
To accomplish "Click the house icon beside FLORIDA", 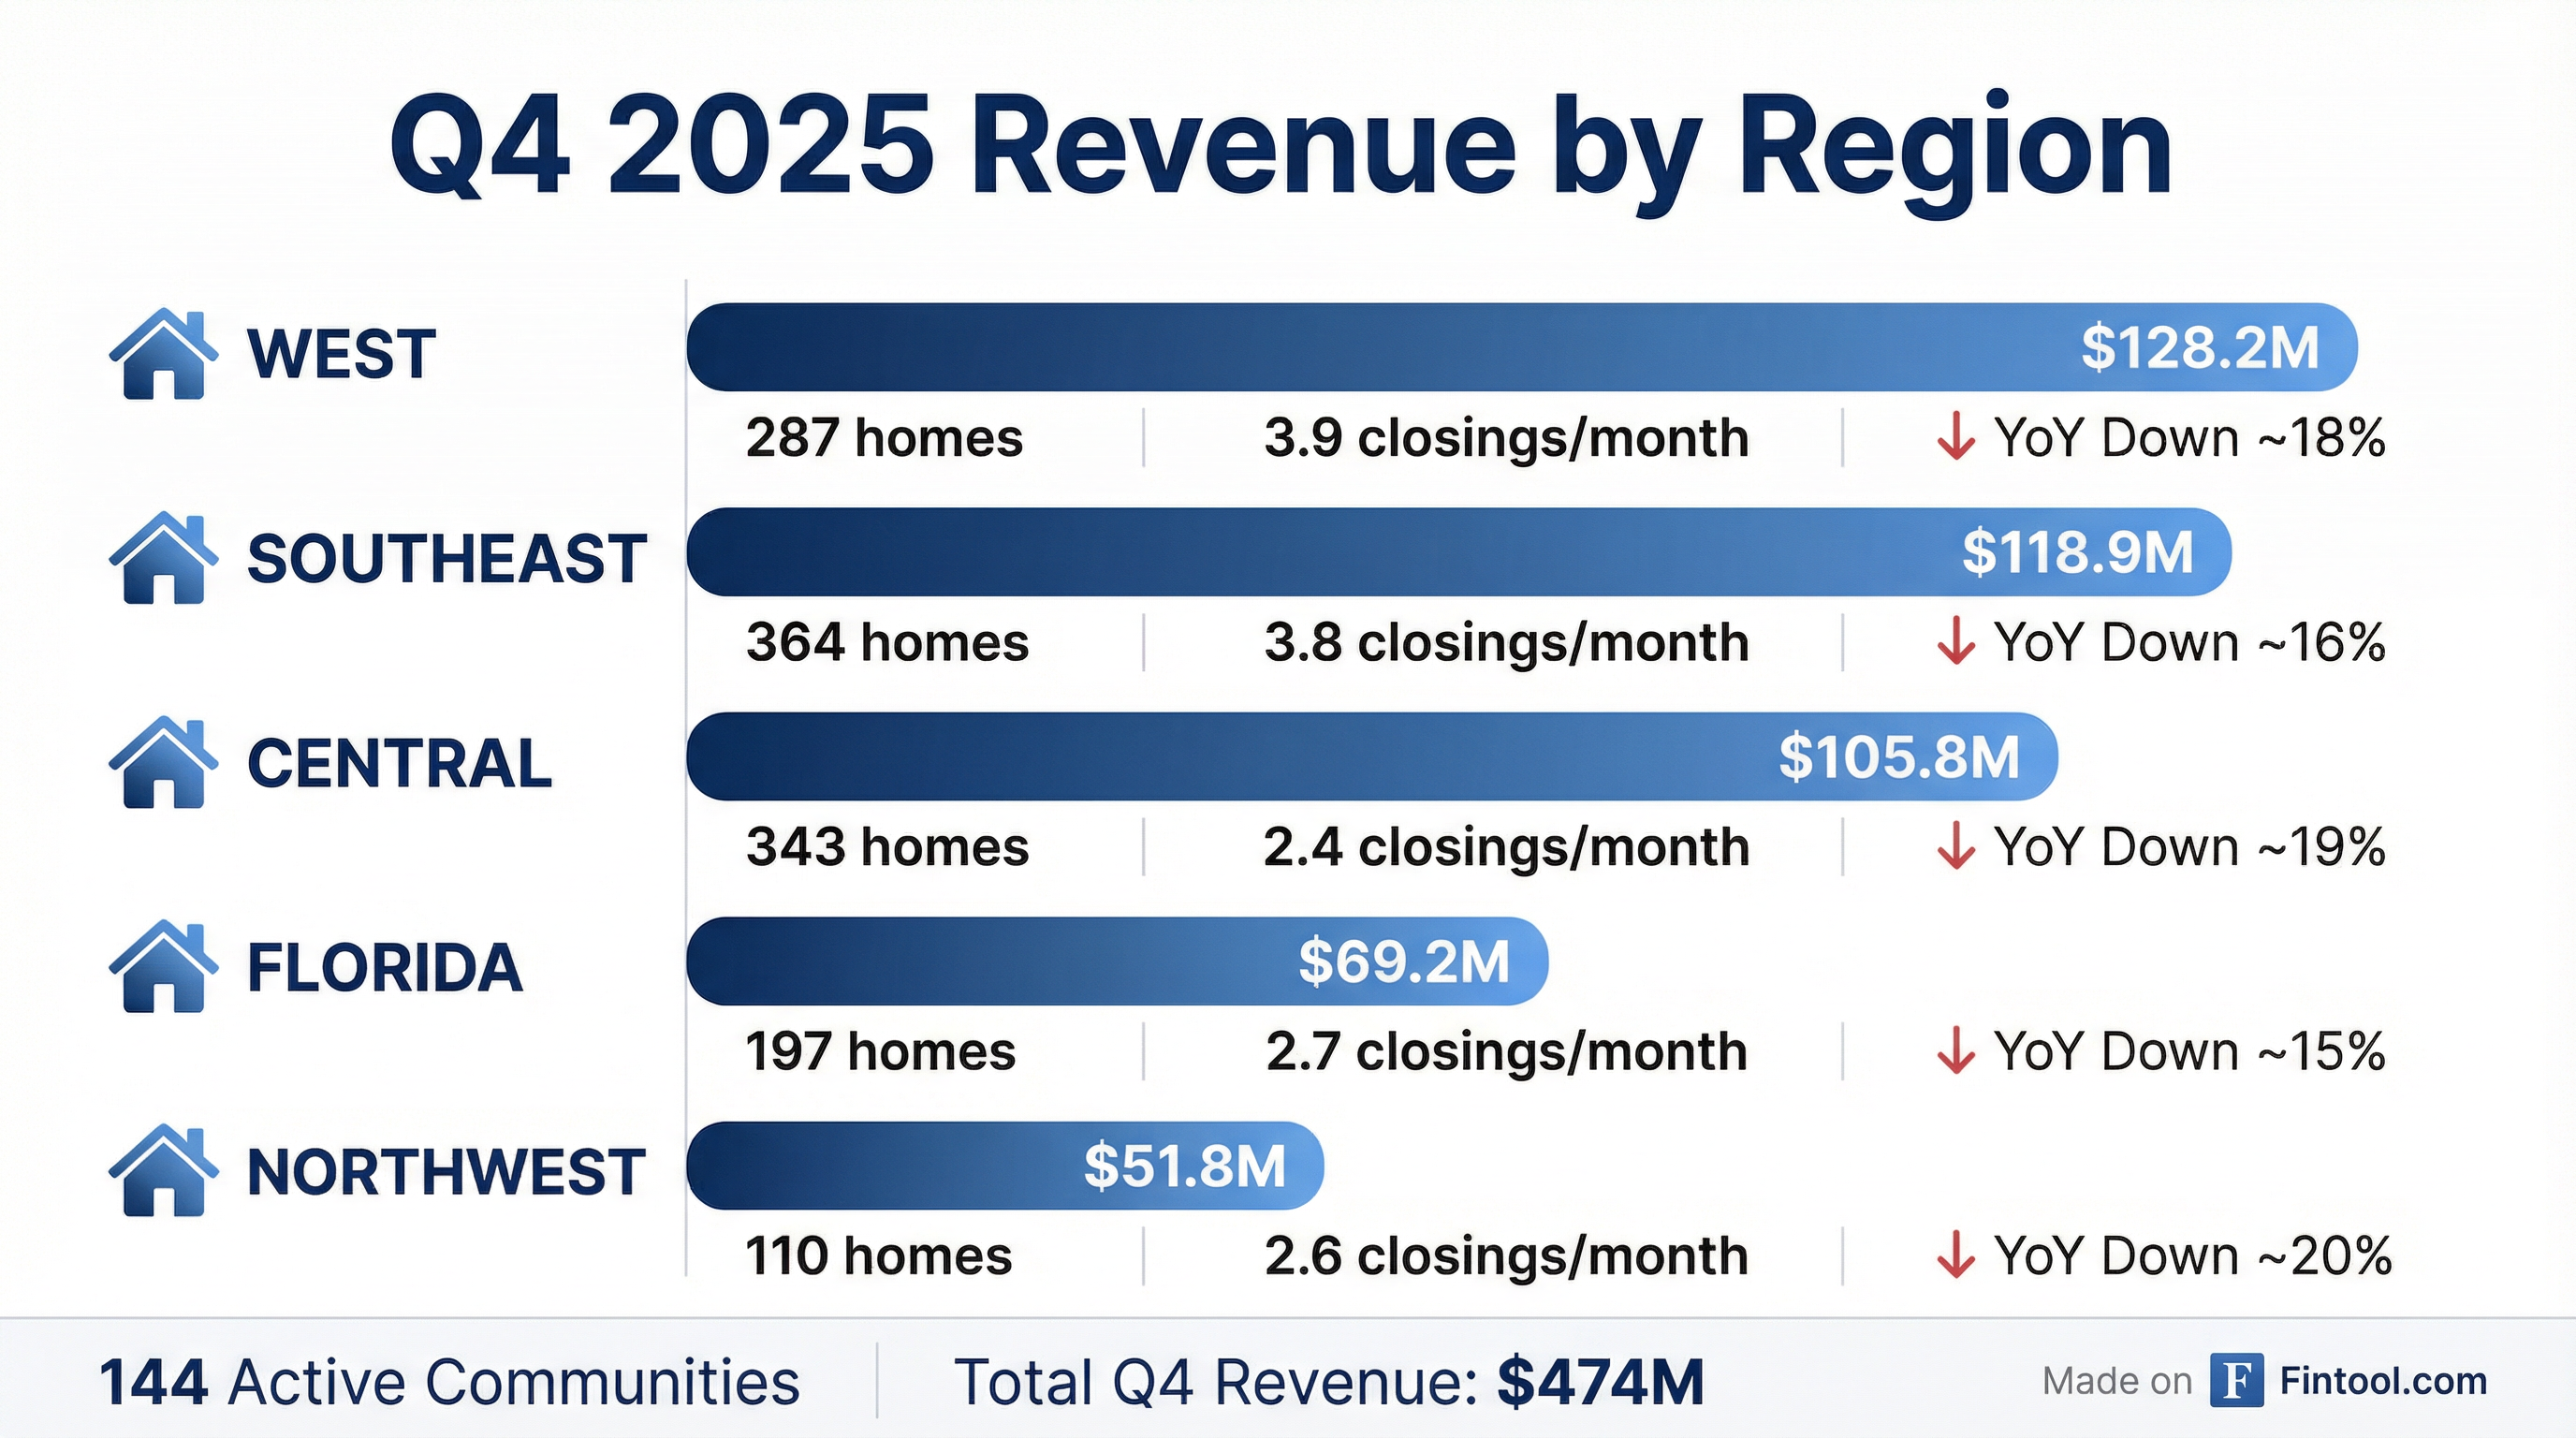I will point(163,968).
